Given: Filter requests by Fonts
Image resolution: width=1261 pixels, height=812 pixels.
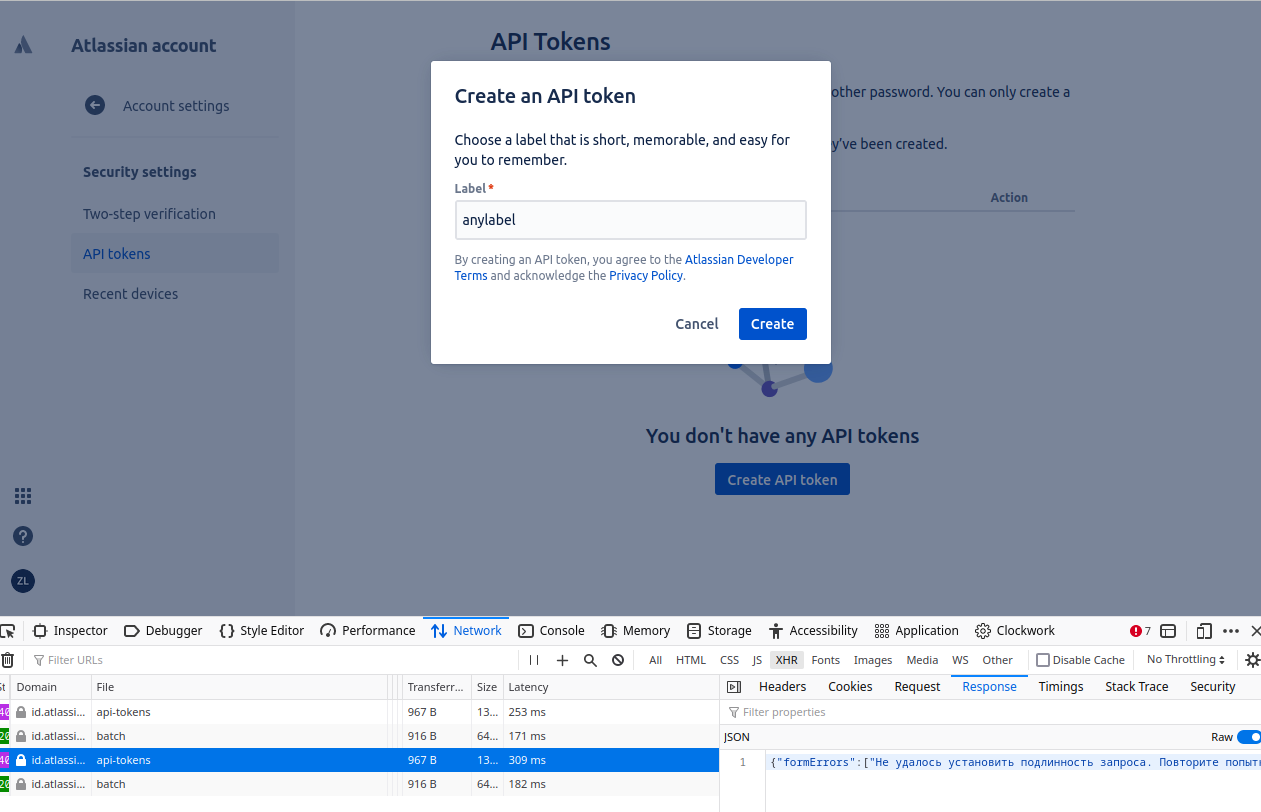Looking at the screenshot, I should 826,660.
